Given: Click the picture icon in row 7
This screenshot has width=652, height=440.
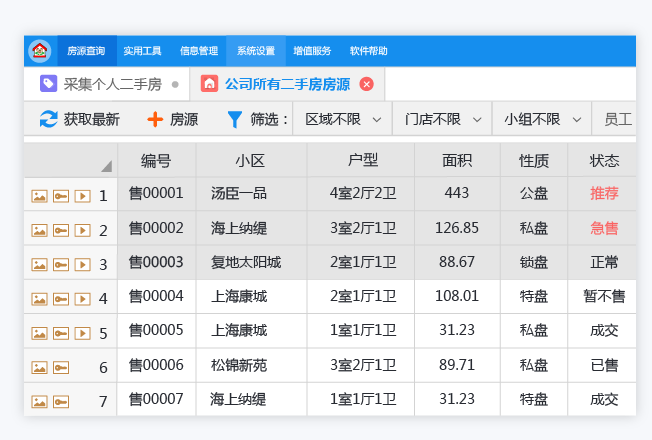Looking at the screenshot, I should pyautogui.click(x=40, y=401).
